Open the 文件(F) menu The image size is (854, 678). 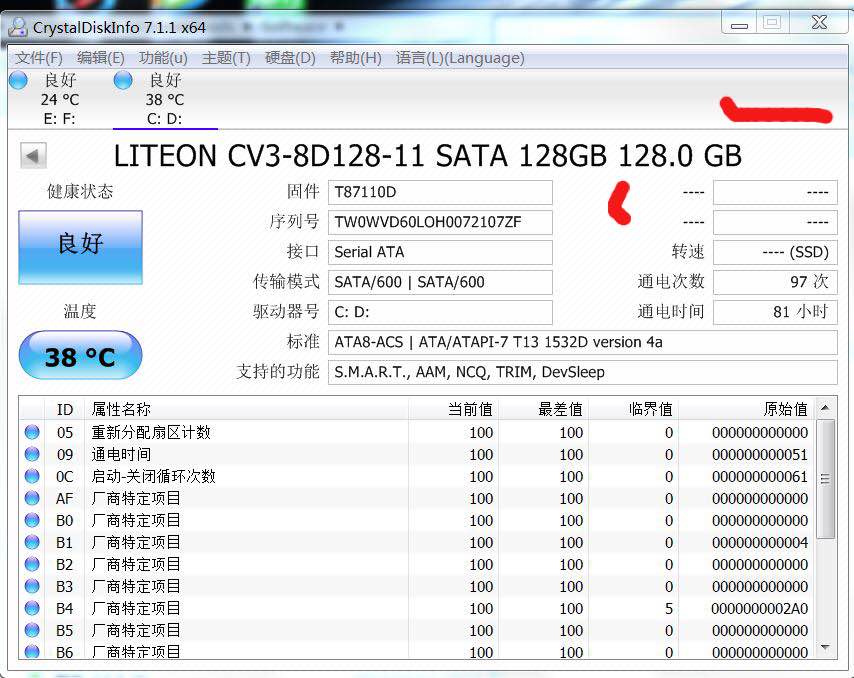coord(38,58)
